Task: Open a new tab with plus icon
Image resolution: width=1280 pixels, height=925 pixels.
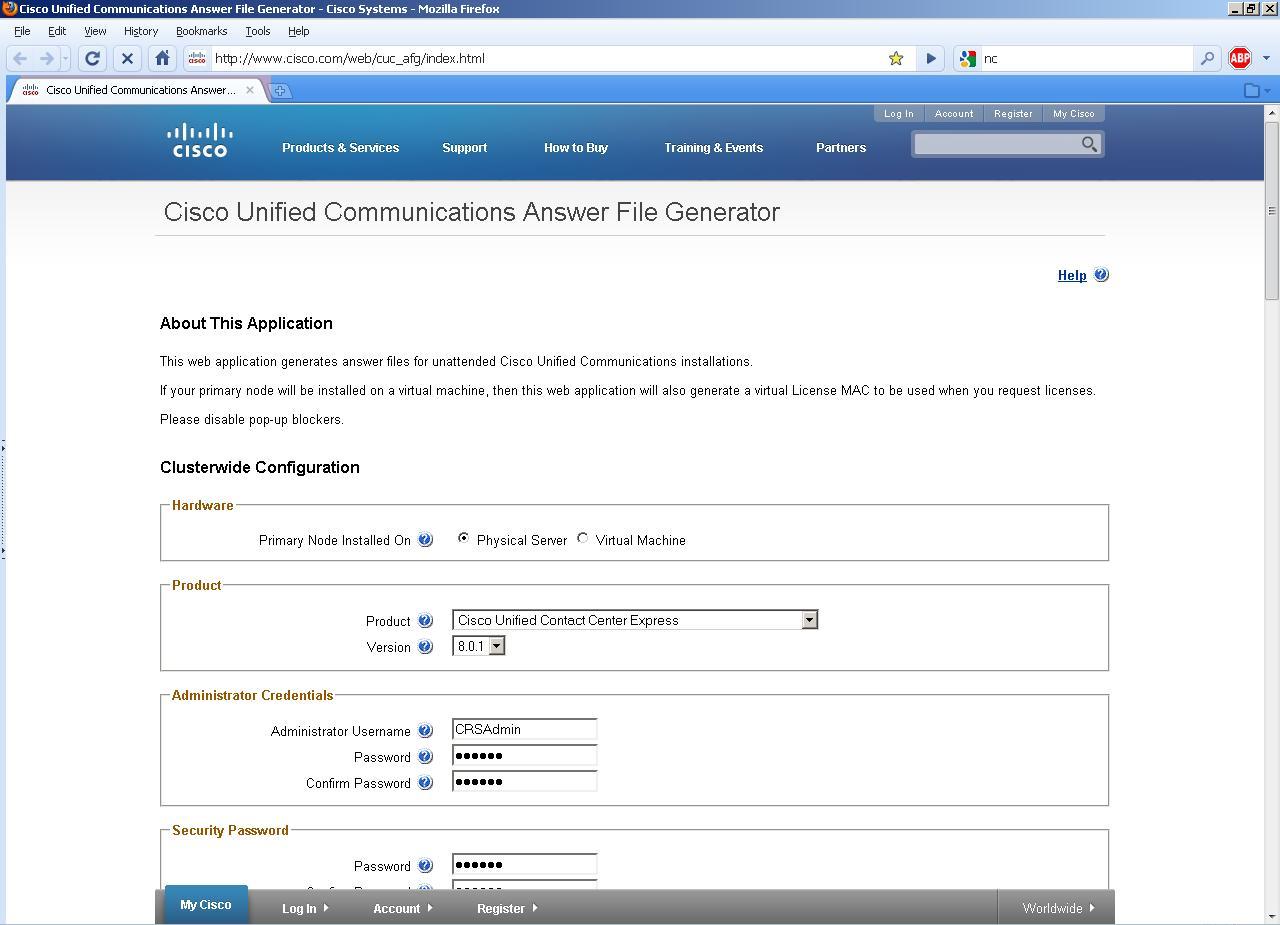Action: (281, 90)
